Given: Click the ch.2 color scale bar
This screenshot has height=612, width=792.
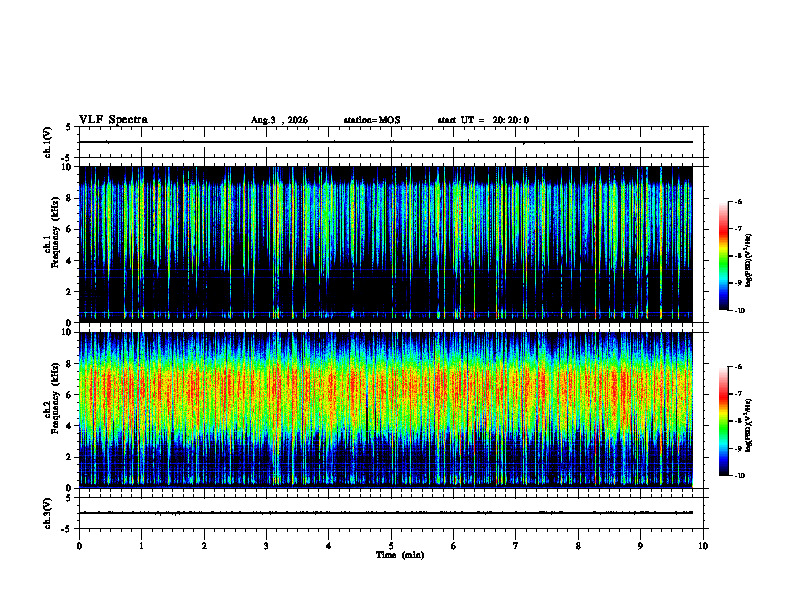Looking at the screenshot, I should point(723,421).
